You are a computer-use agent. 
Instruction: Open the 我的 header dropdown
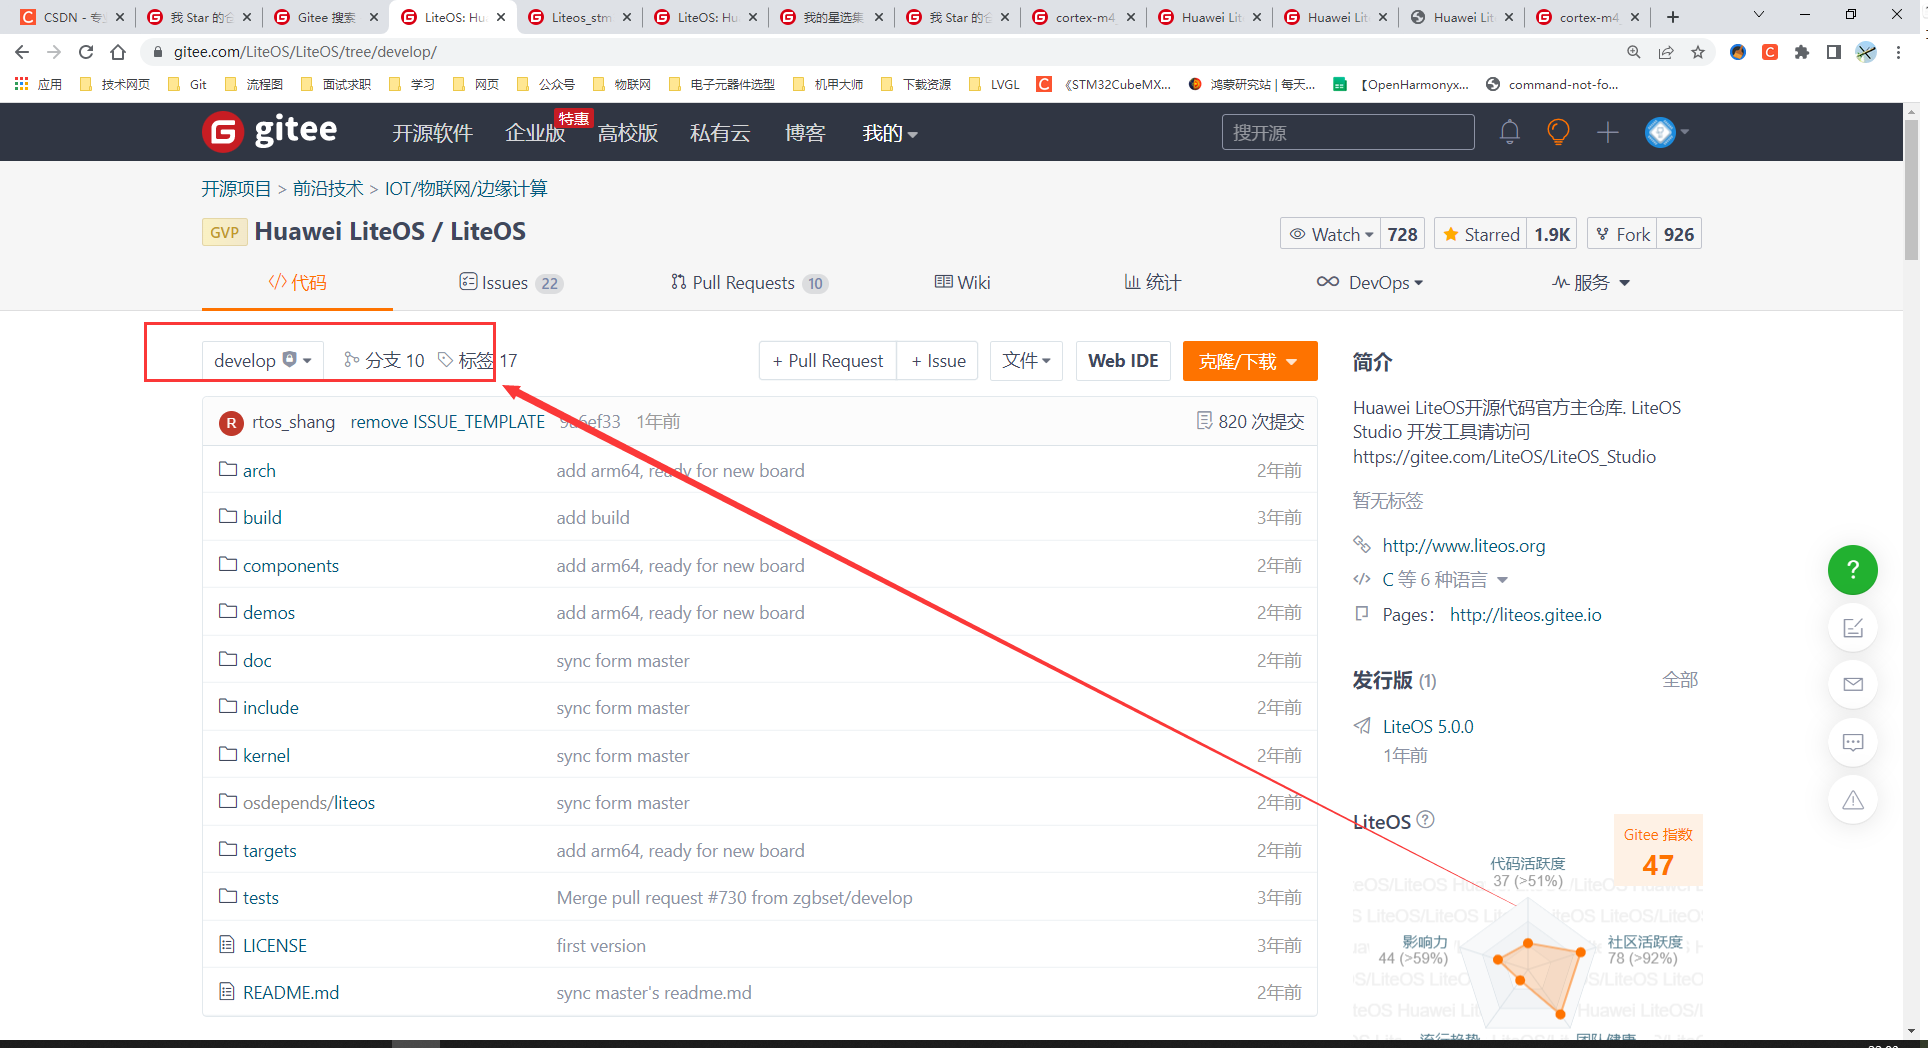890,133
